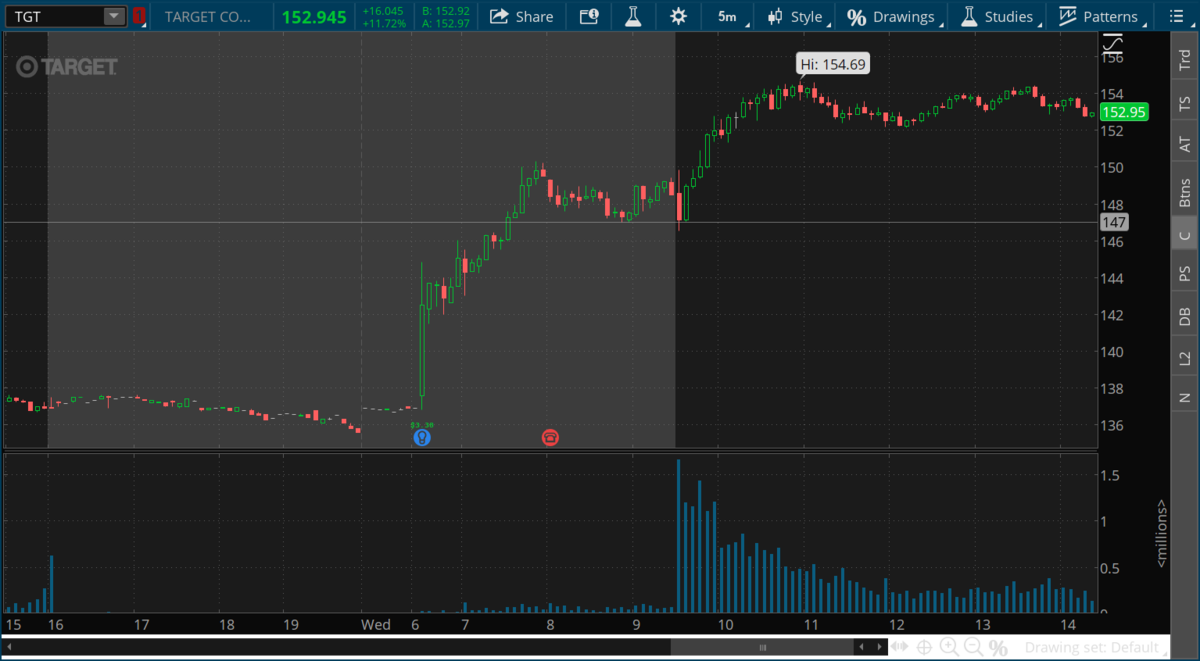Viewport: 1200px width, 661px height.
Task: Open the Btns side tab
Action: 1184,191
